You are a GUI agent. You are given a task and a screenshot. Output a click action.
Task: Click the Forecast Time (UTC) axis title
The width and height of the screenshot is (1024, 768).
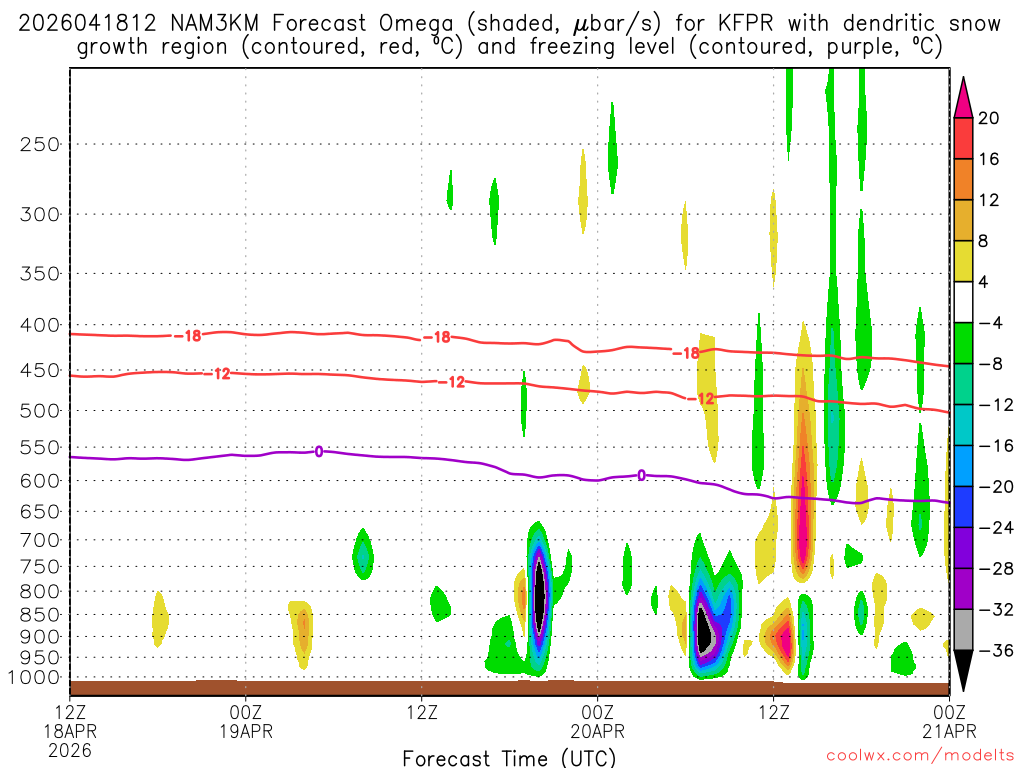coord(509,758)
